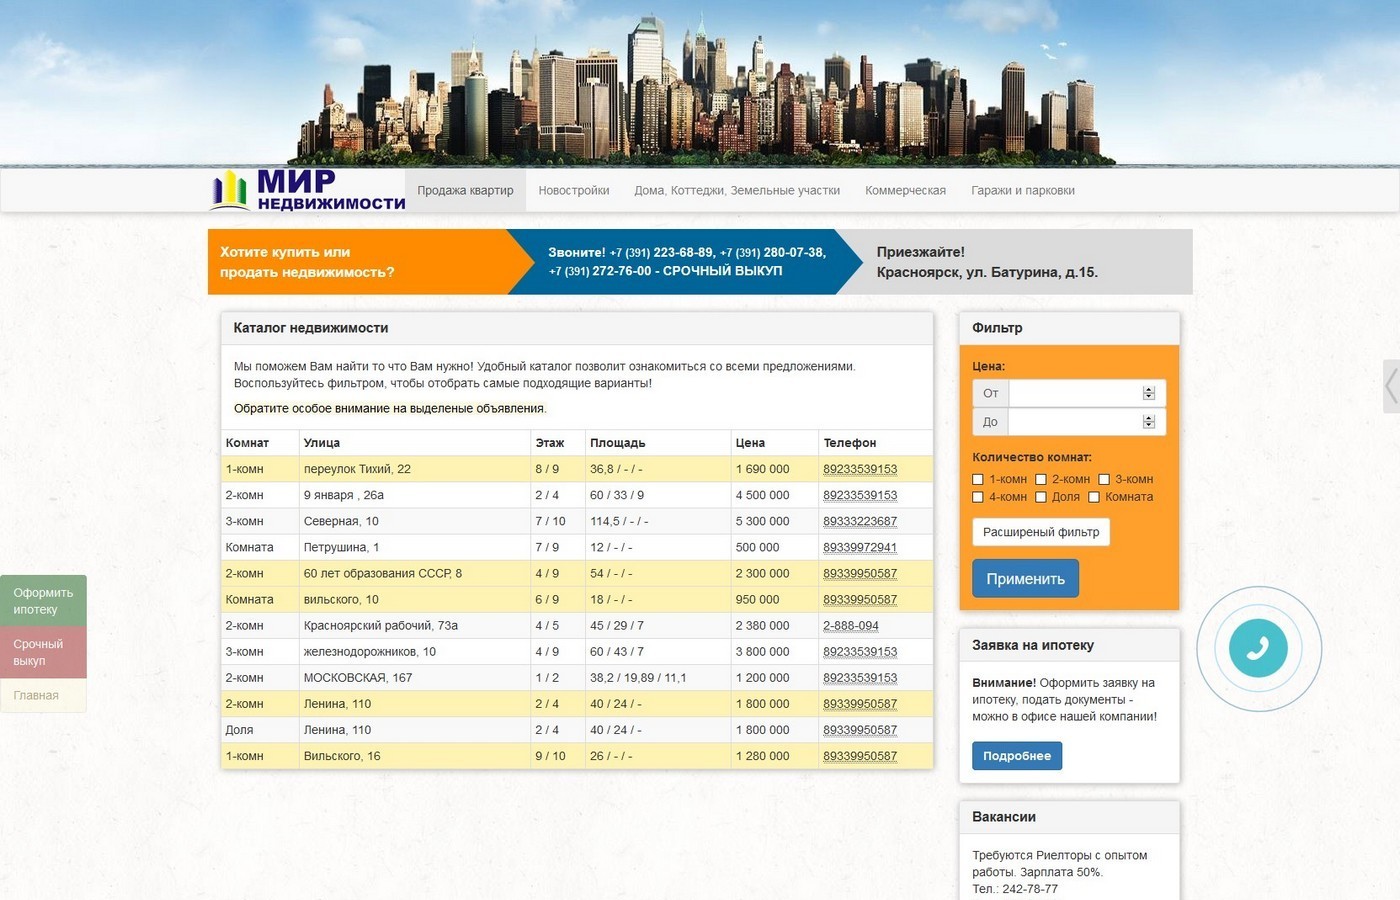Click the Главная side button
This screenshot has width=1400, height=900.
click(43, 696)
